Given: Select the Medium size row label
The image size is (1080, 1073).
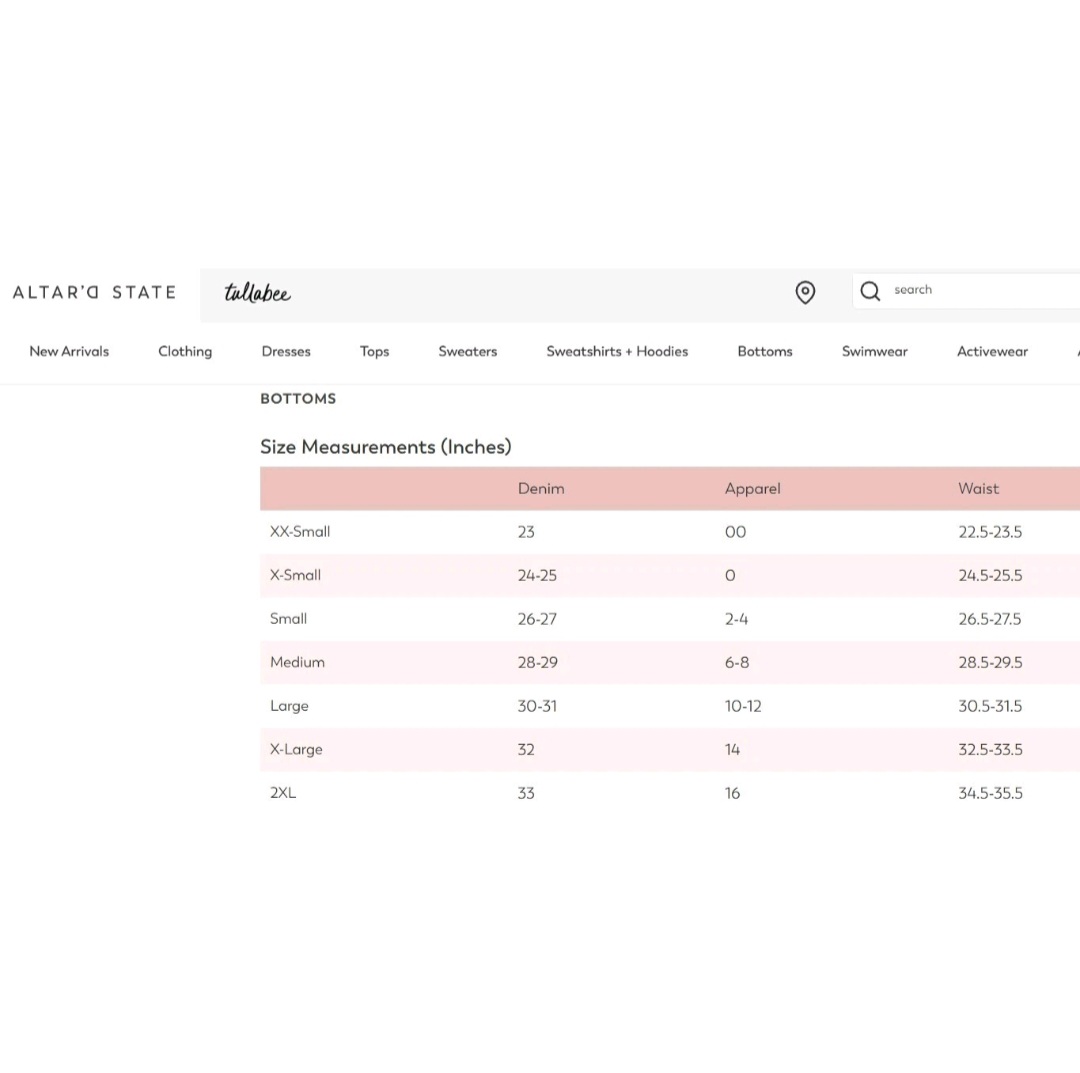Looking at the screenshot, I should 297,662.
